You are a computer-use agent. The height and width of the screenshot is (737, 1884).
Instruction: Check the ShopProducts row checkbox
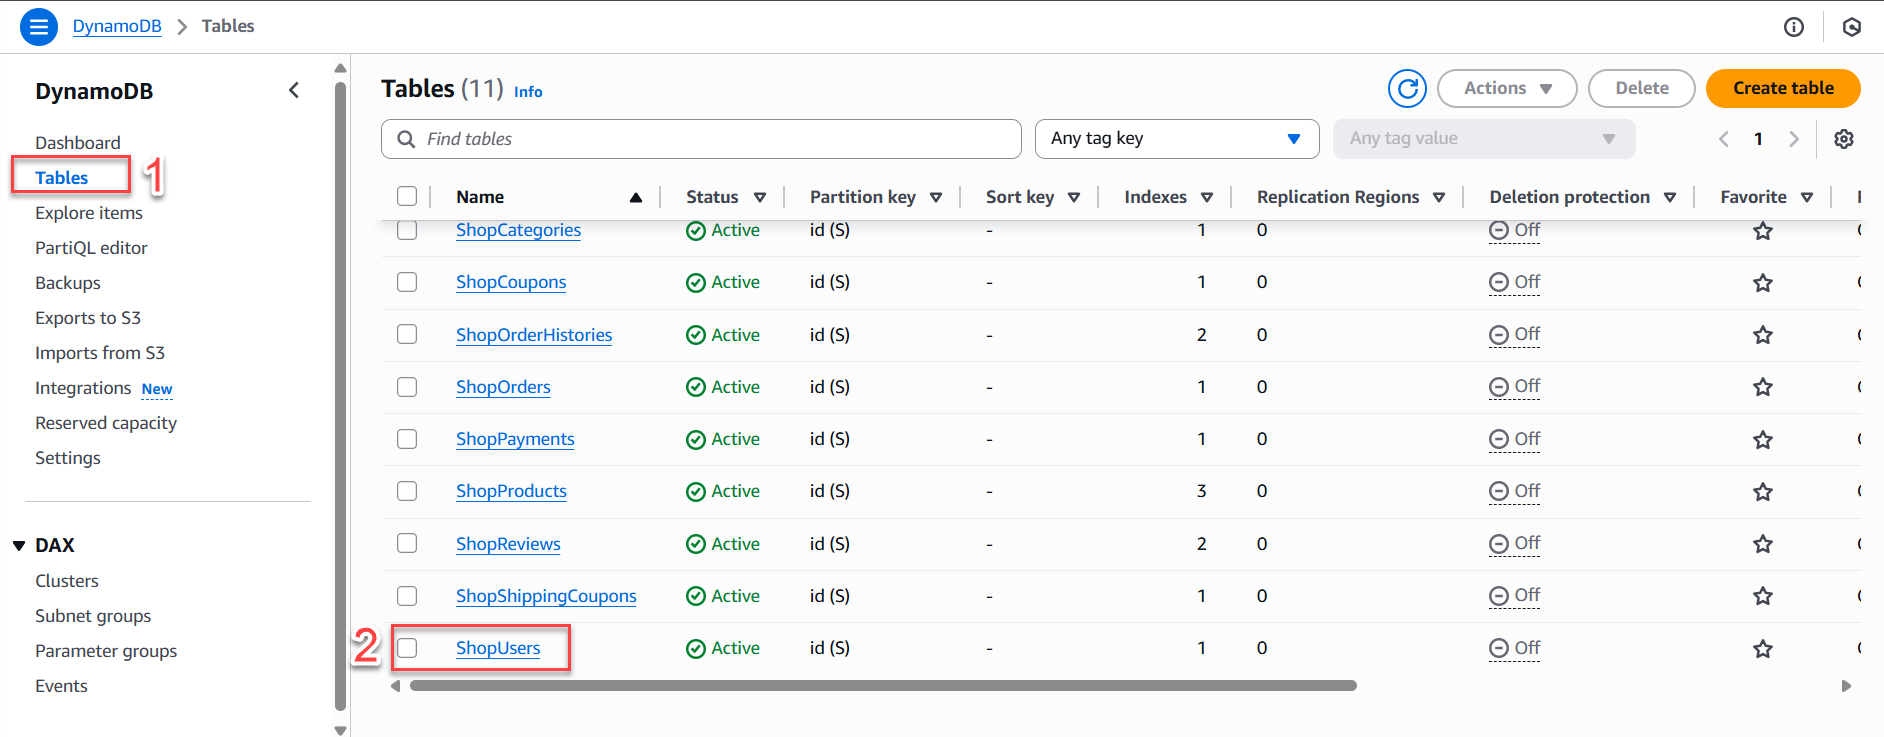point(407,491)
